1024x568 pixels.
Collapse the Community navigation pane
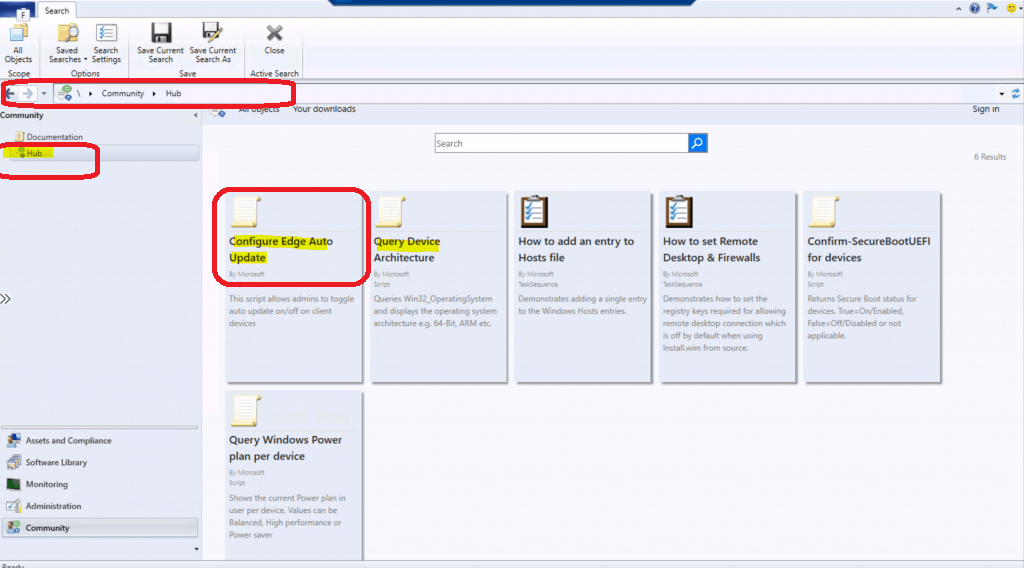[195, 116]
